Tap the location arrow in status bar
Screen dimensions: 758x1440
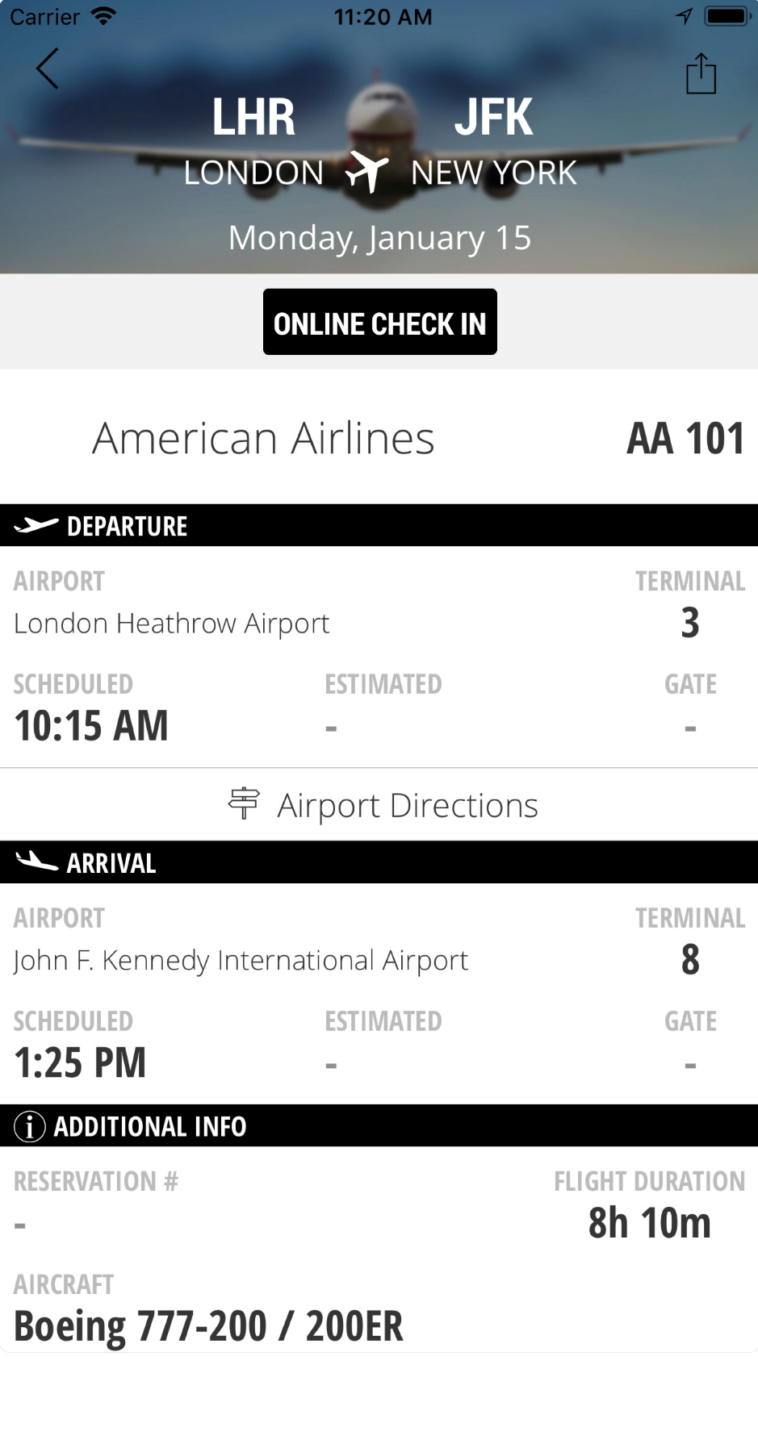[x=684, y=17]
